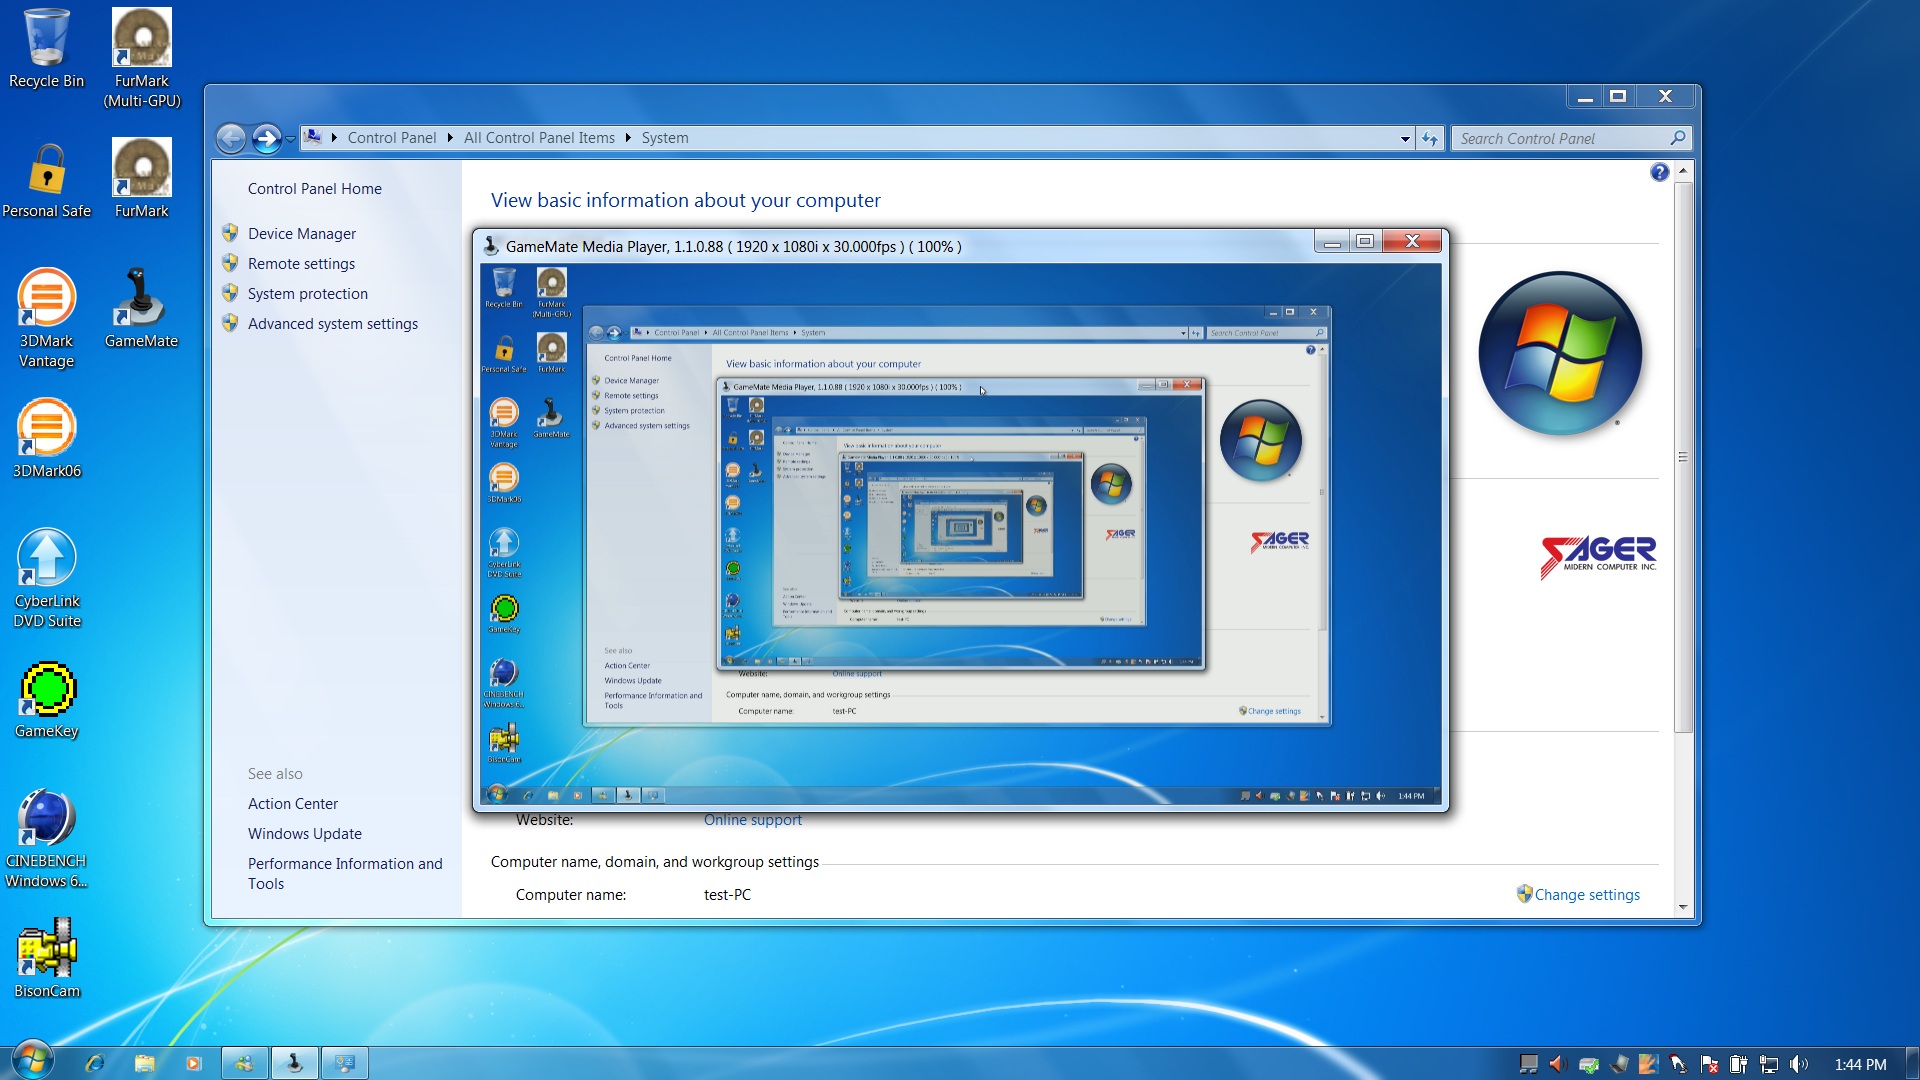1920x1080 pixels.
Task: Click the Online support website link
Action: pyautogui.click(x=752, y=820)
